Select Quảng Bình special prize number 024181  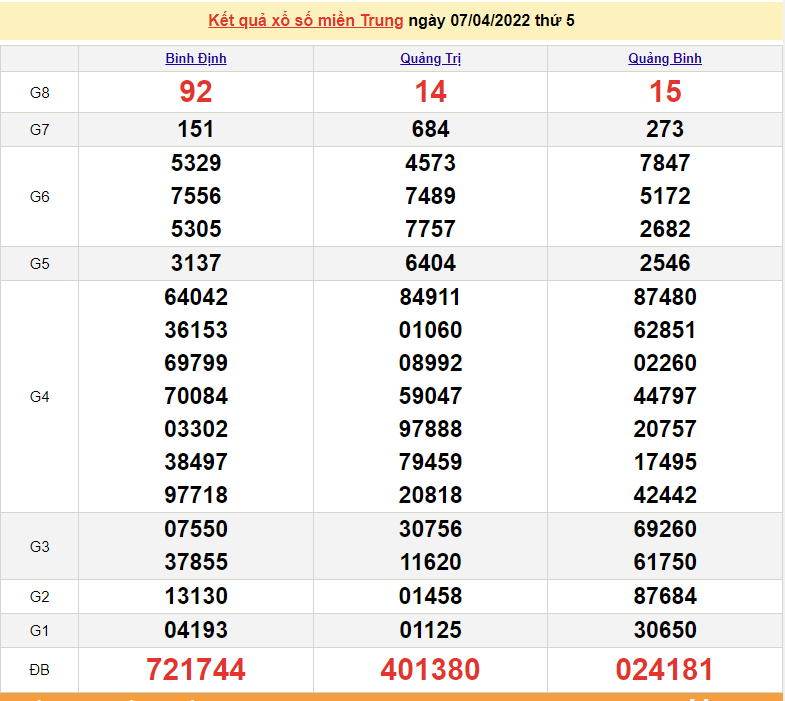click(x=665, y=669)
